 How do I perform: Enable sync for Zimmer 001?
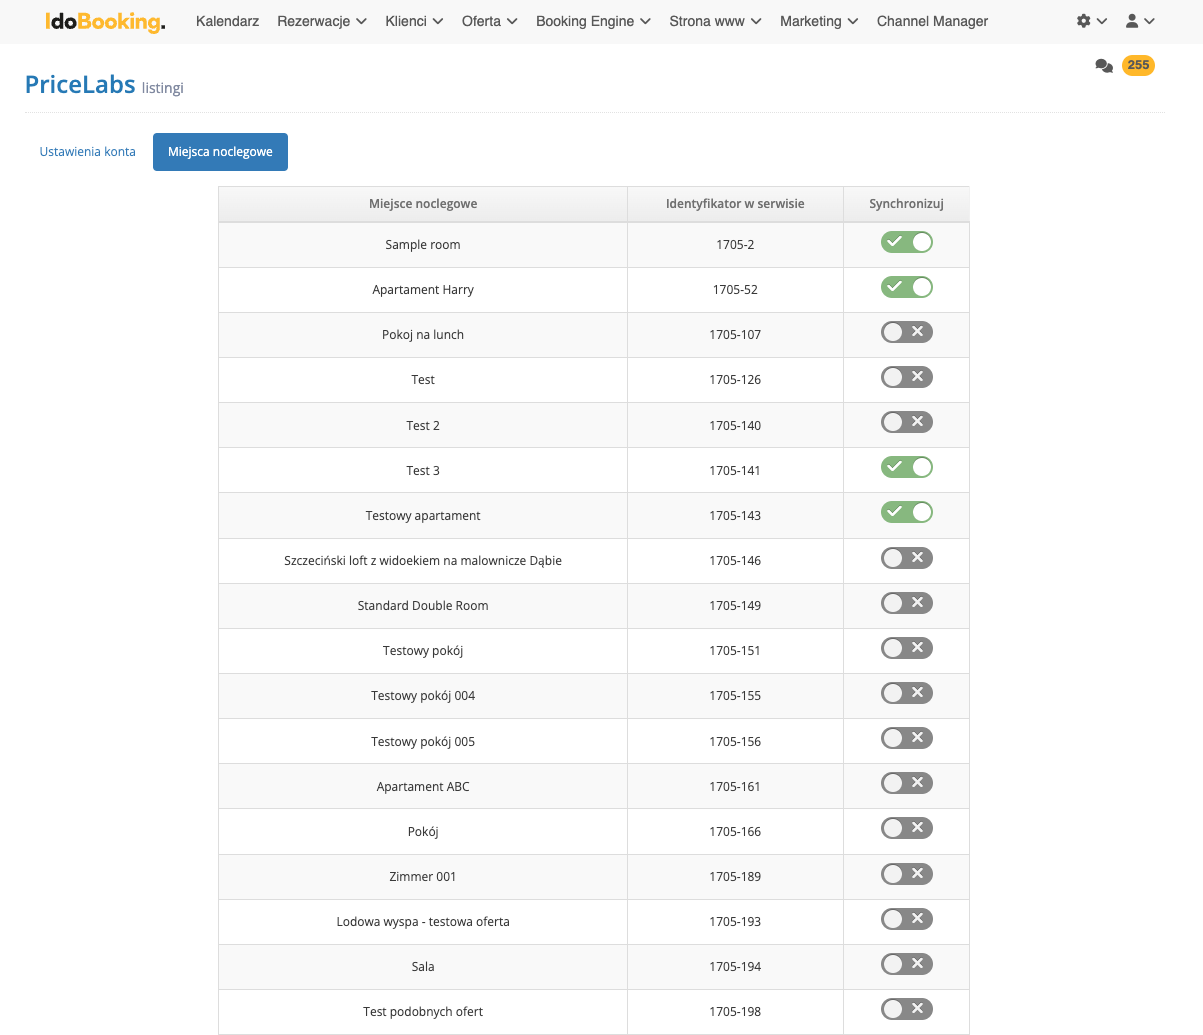pos(906,874)
